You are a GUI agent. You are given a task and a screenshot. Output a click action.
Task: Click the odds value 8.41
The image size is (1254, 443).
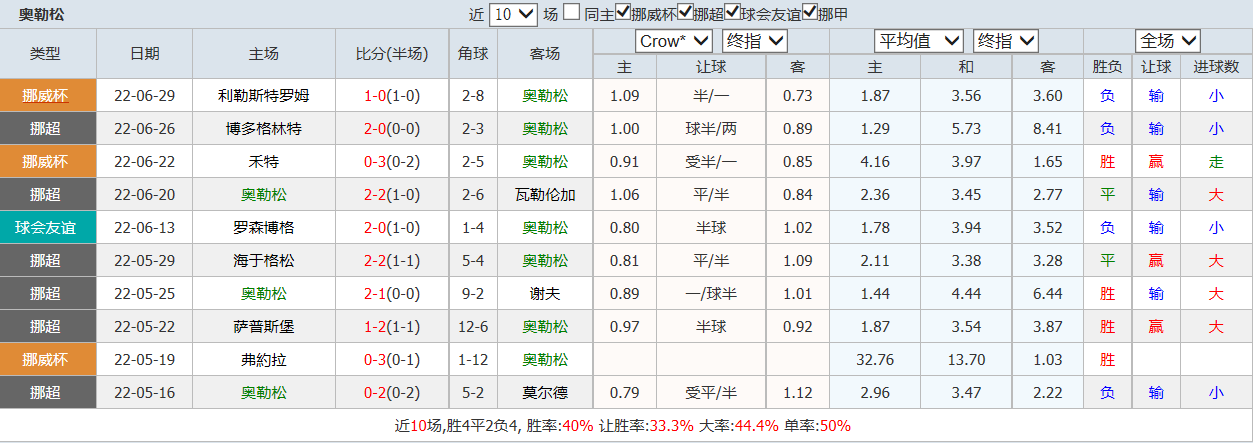pos(1047,129)
